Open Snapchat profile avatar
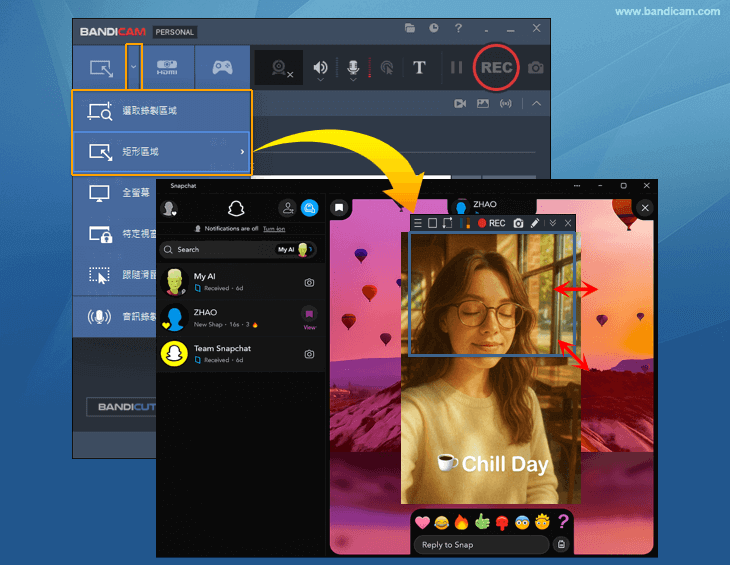 (x=169, y=208)
